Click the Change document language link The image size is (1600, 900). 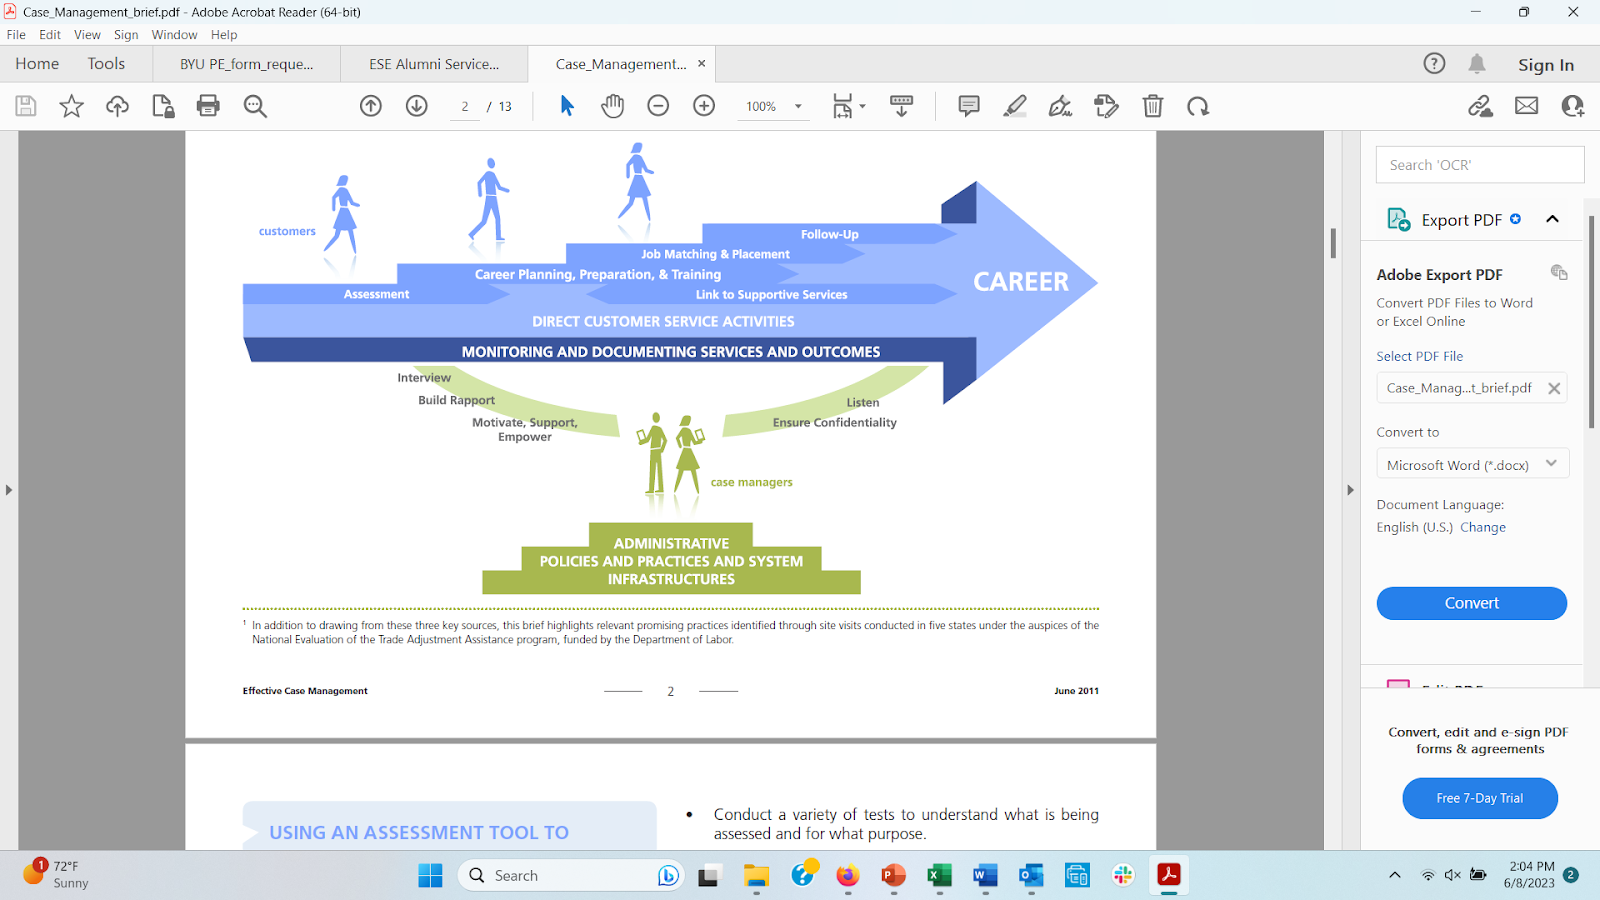point(1483,527)
